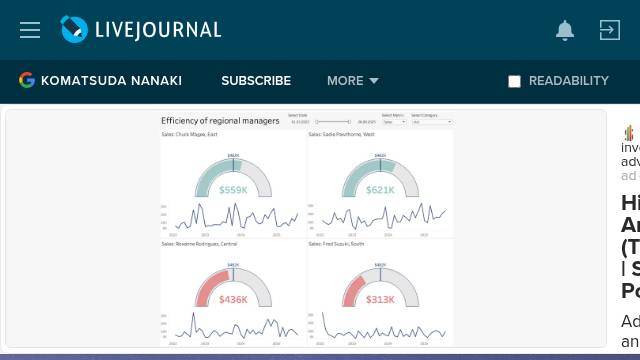Click the $313K red gauge value
Viewport: 640px width, 360px height.
click(x=380, y=300)
